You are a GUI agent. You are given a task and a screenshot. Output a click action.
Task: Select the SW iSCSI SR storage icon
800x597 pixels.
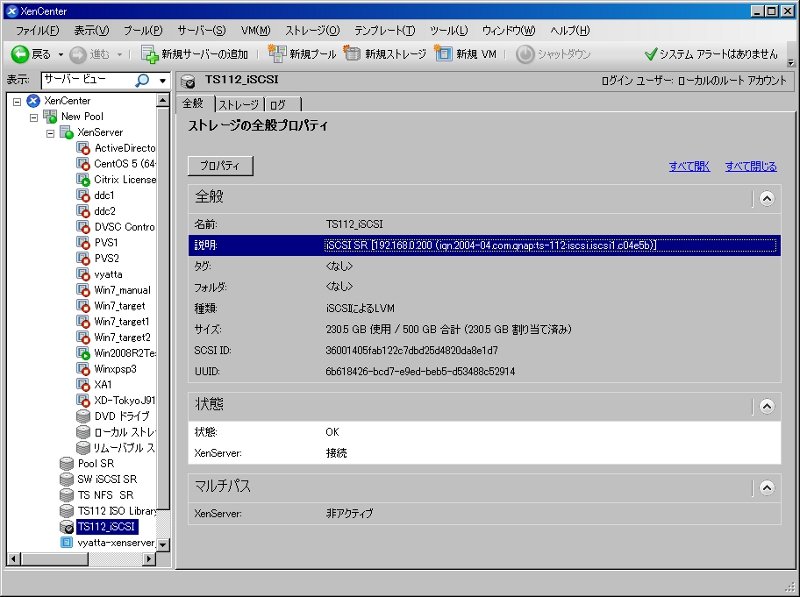point(67,480)
